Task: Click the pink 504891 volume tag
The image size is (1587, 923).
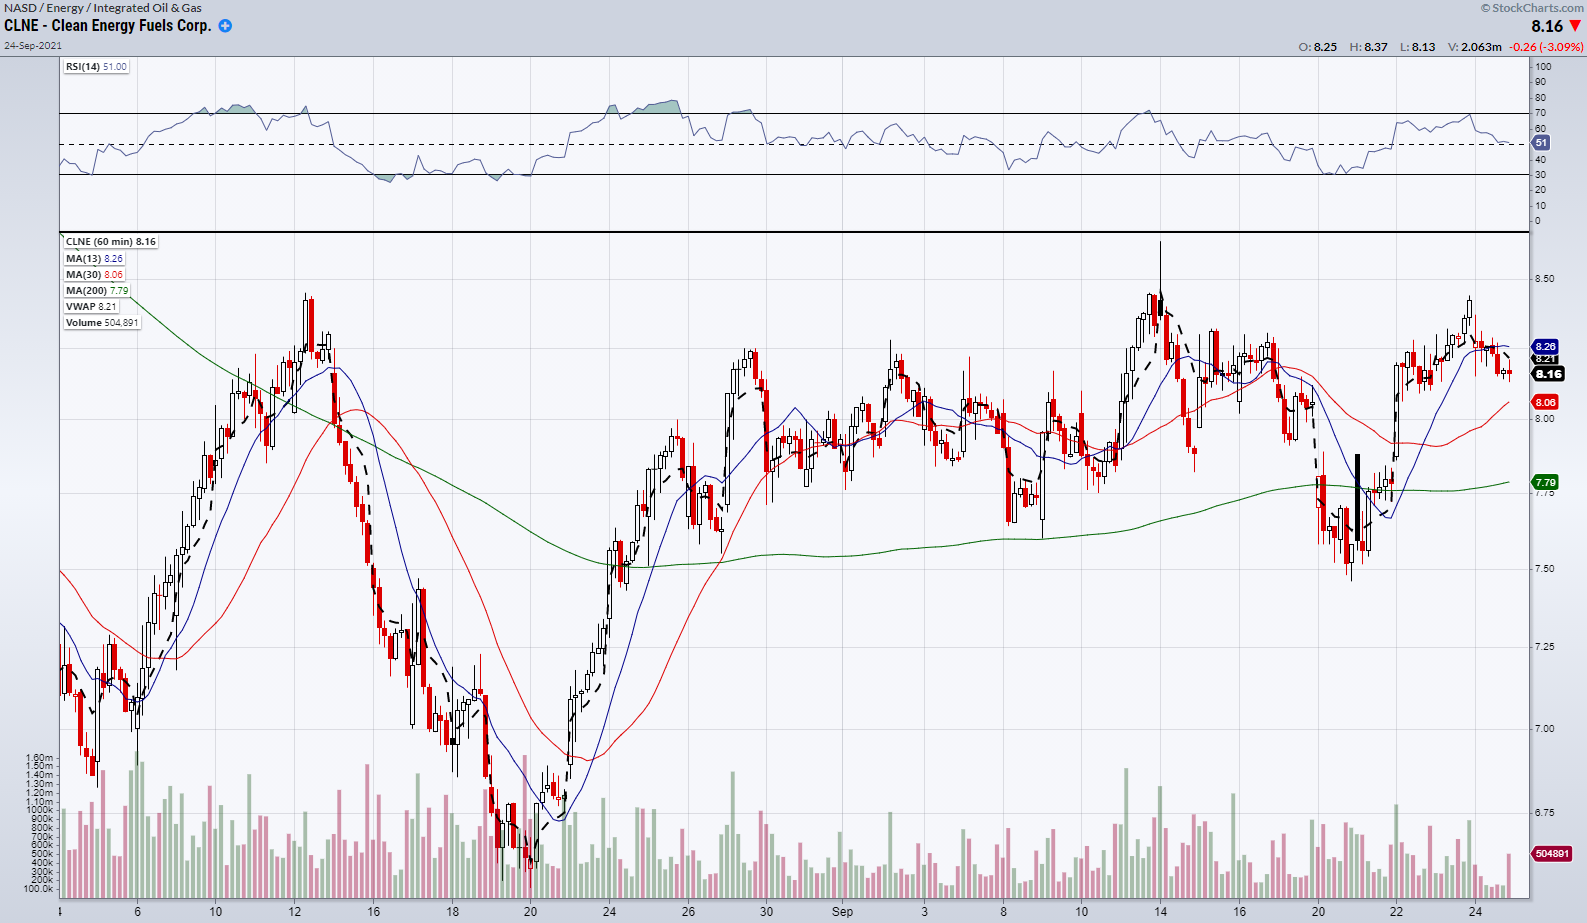Action: [1552, 854]
